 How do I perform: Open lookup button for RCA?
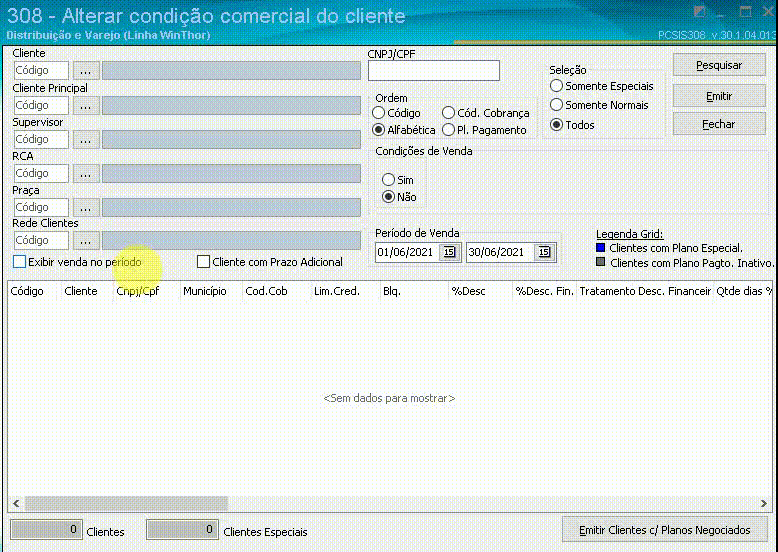(x=86, y=174)
